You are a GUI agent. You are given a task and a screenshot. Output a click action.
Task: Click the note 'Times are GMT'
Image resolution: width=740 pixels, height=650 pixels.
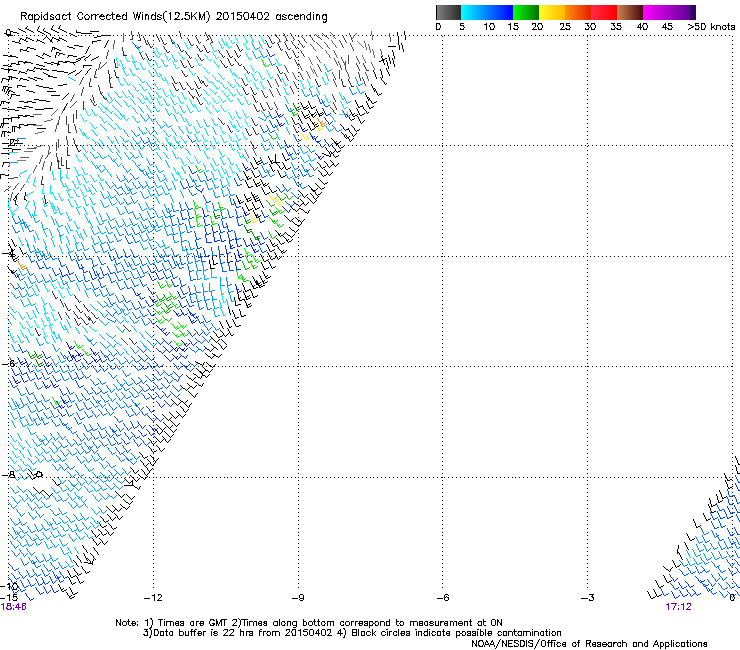193,623
